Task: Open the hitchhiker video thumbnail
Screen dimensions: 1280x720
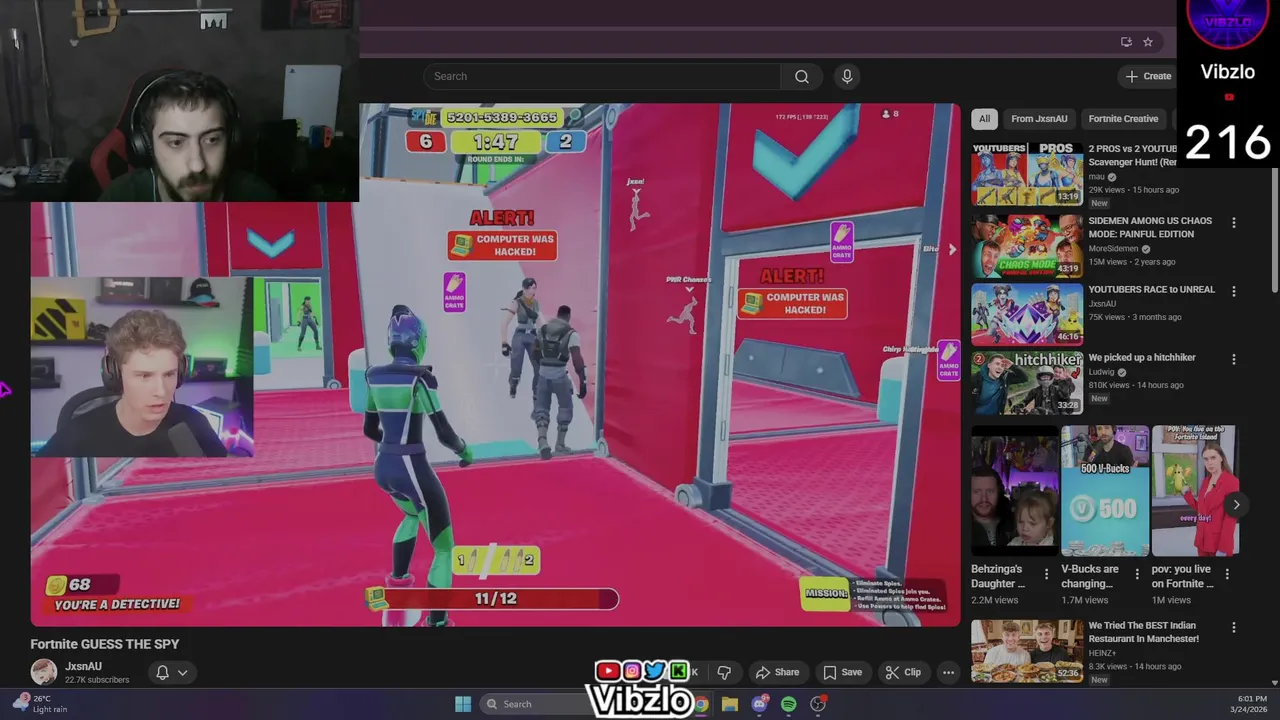Action: coord(1027,381)
